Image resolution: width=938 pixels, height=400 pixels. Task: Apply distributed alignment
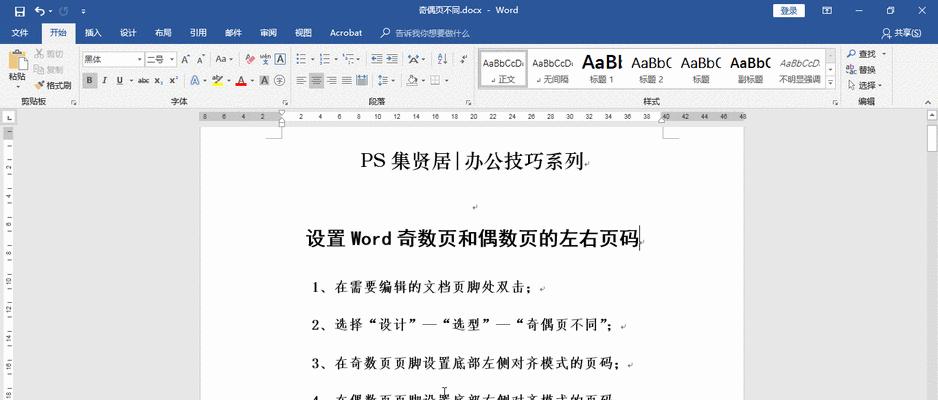pos(361,80)
